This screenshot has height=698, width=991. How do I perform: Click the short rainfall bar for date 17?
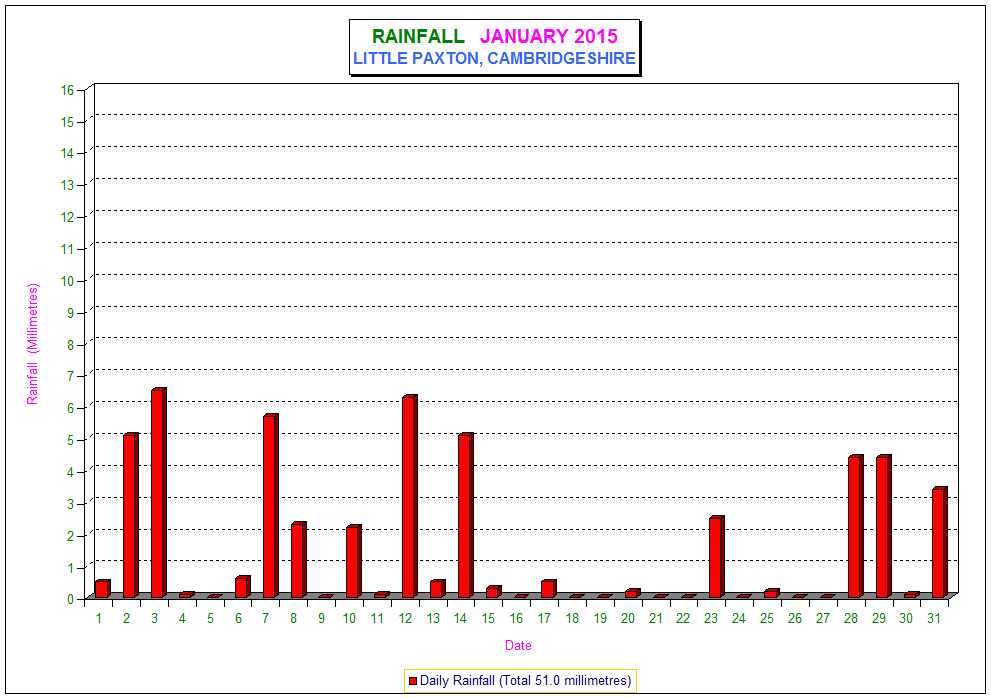pyautogui.click(x=549, y=589)
